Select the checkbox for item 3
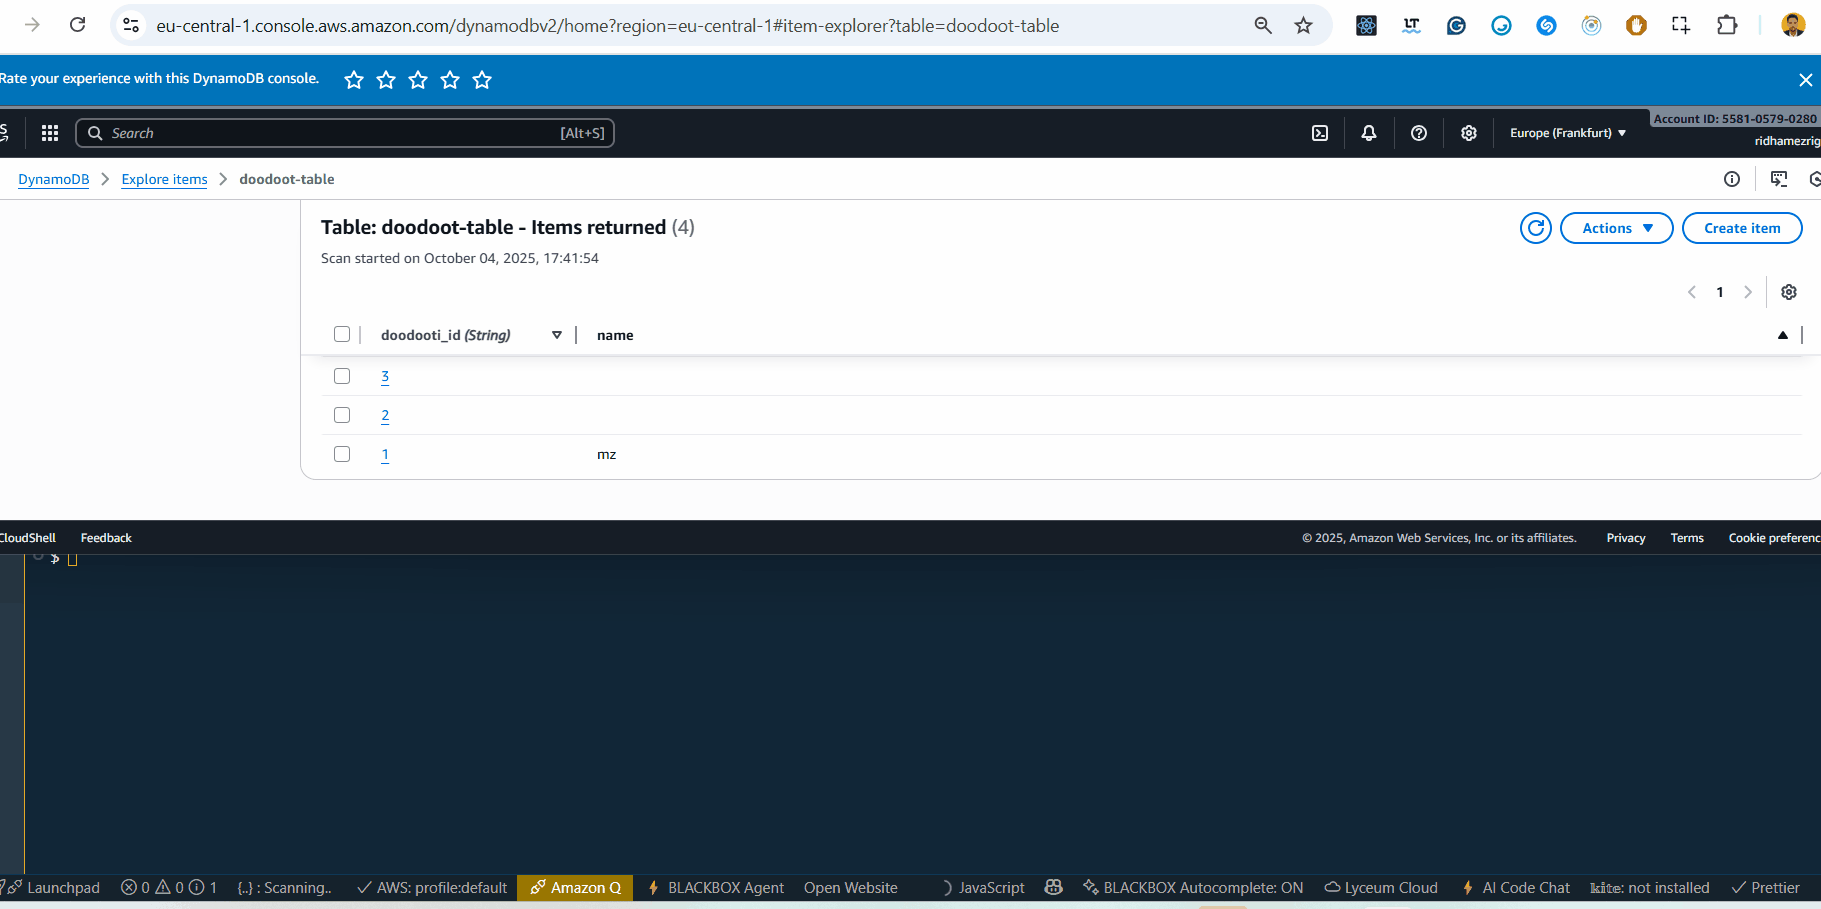The height and width of the screenshot is (909, 1821). (x=342, y=376)
